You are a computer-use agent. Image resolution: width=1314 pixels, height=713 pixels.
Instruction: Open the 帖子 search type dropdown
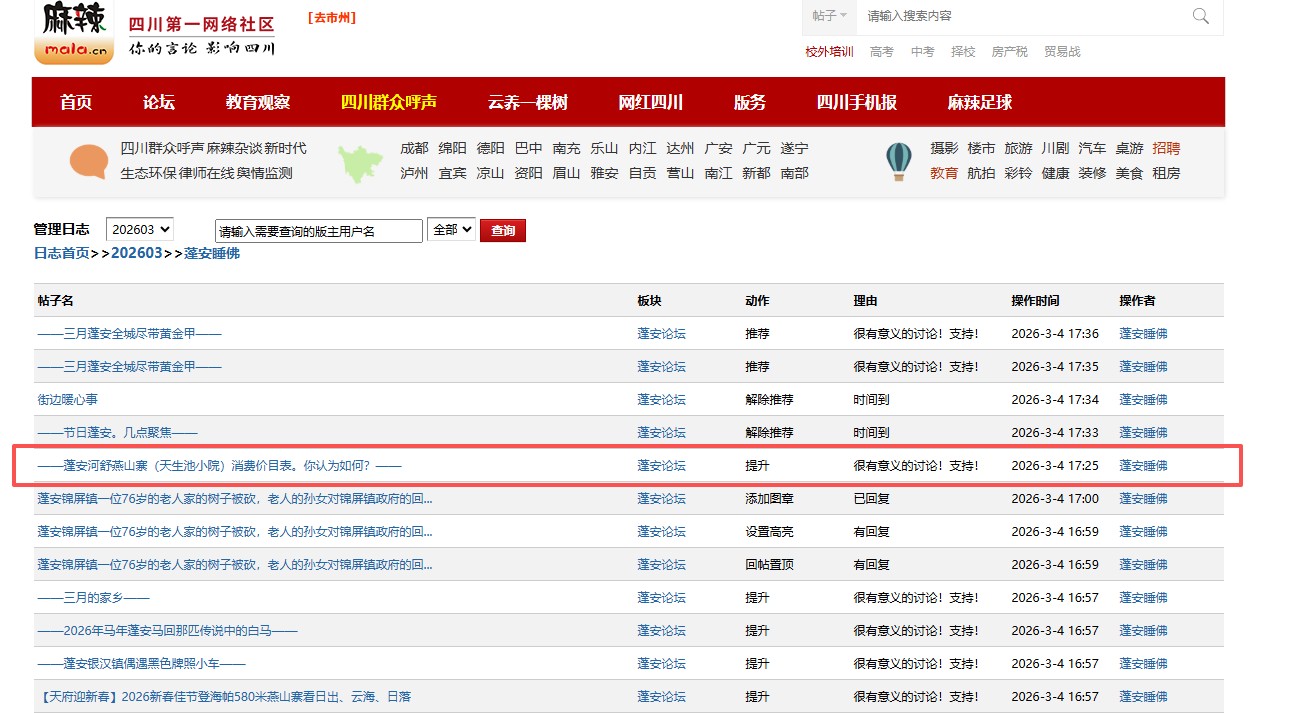coord(829,16)
